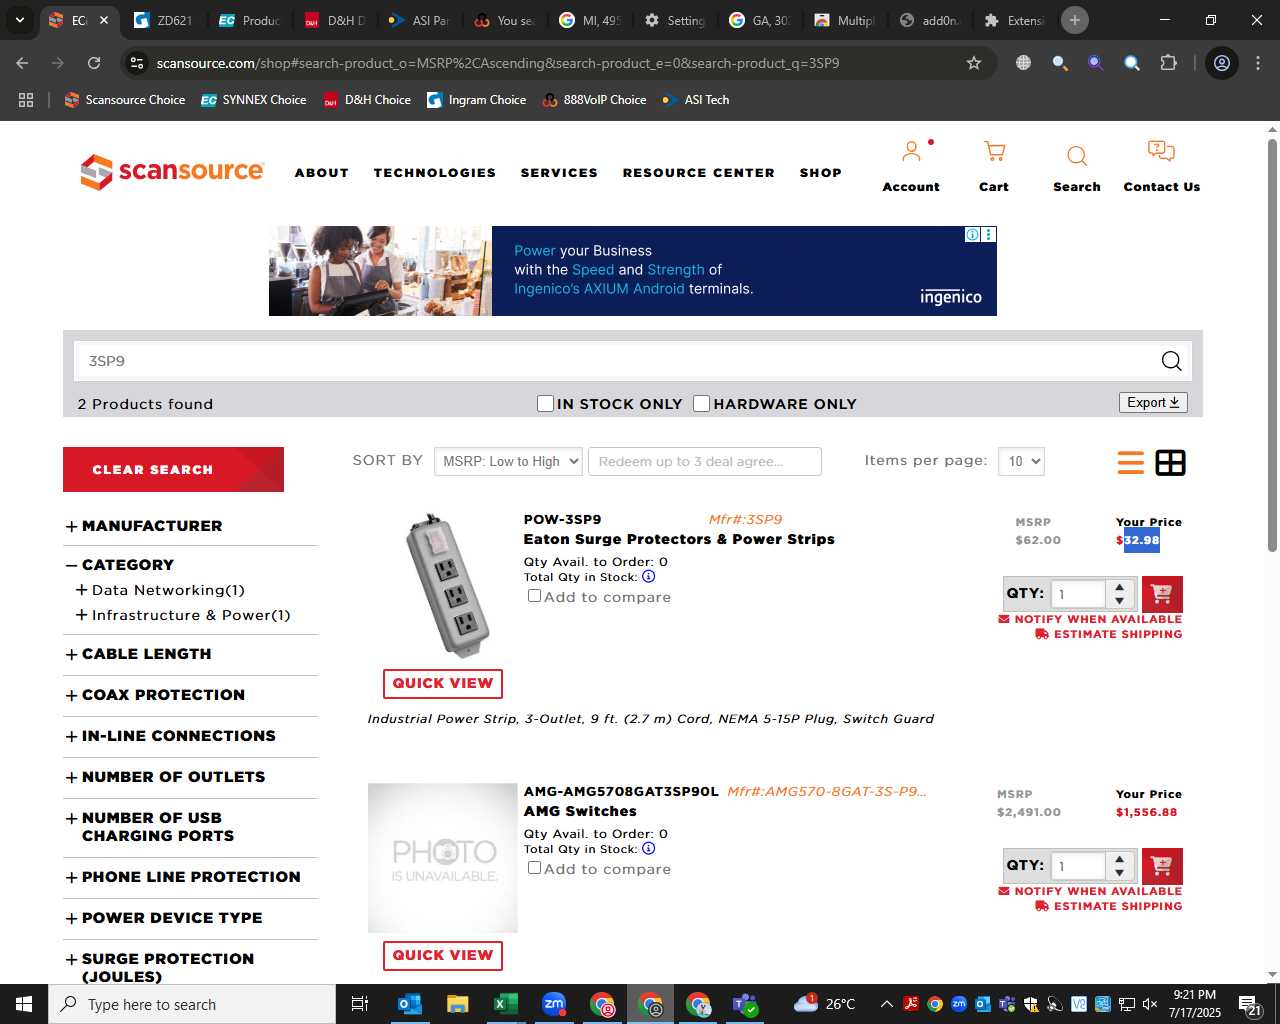Enable the IN STOCK ONLY checkbox
This screenshot has width=1280, height=1024.
[x=545, y=403]
